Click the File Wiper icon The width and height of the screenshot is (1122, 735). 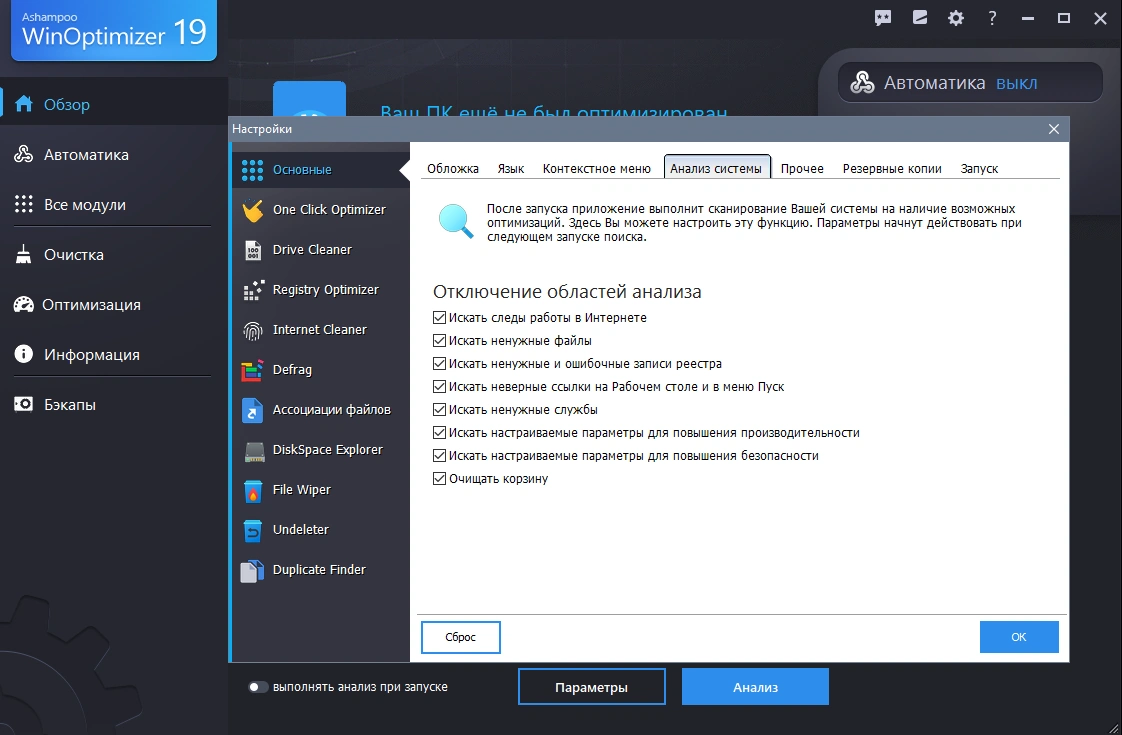point(253,490)
